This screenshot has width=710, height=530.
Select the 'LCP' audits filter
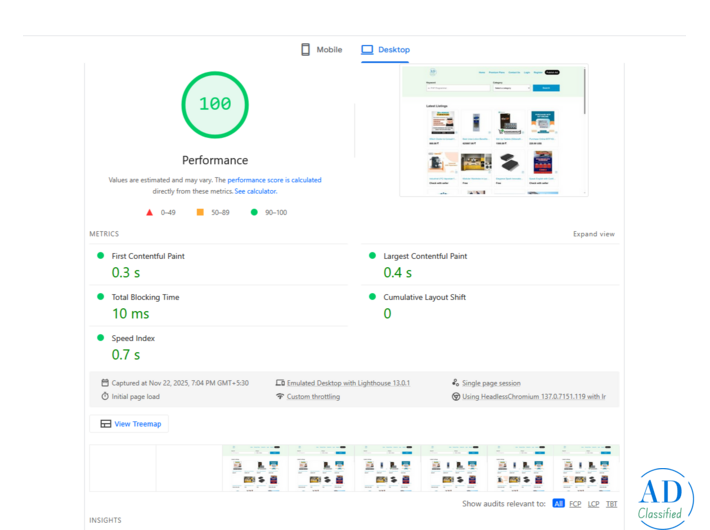click(x=593, y=504)
